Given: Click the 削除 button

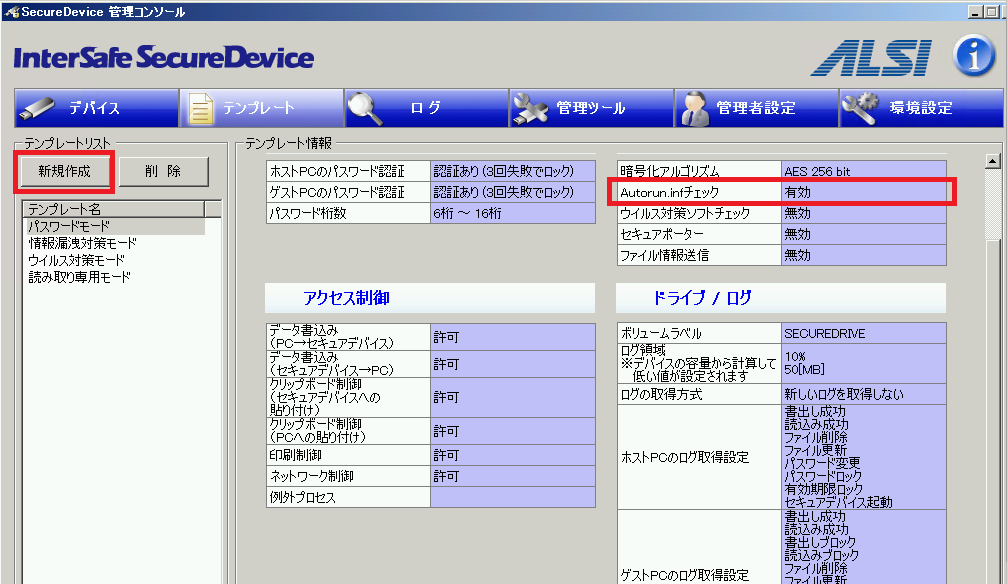Looking at the screenshot, I should coord(163,172).
